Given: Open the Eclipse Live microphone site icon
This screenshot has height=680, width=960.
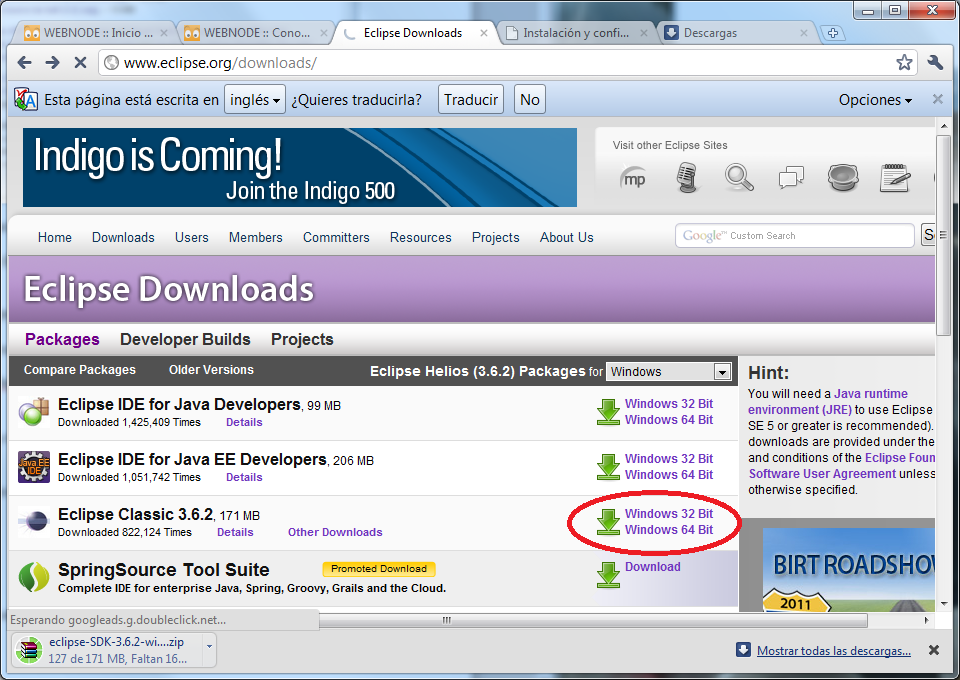Looking at the screenshot, I should click(x=687, y=178).
